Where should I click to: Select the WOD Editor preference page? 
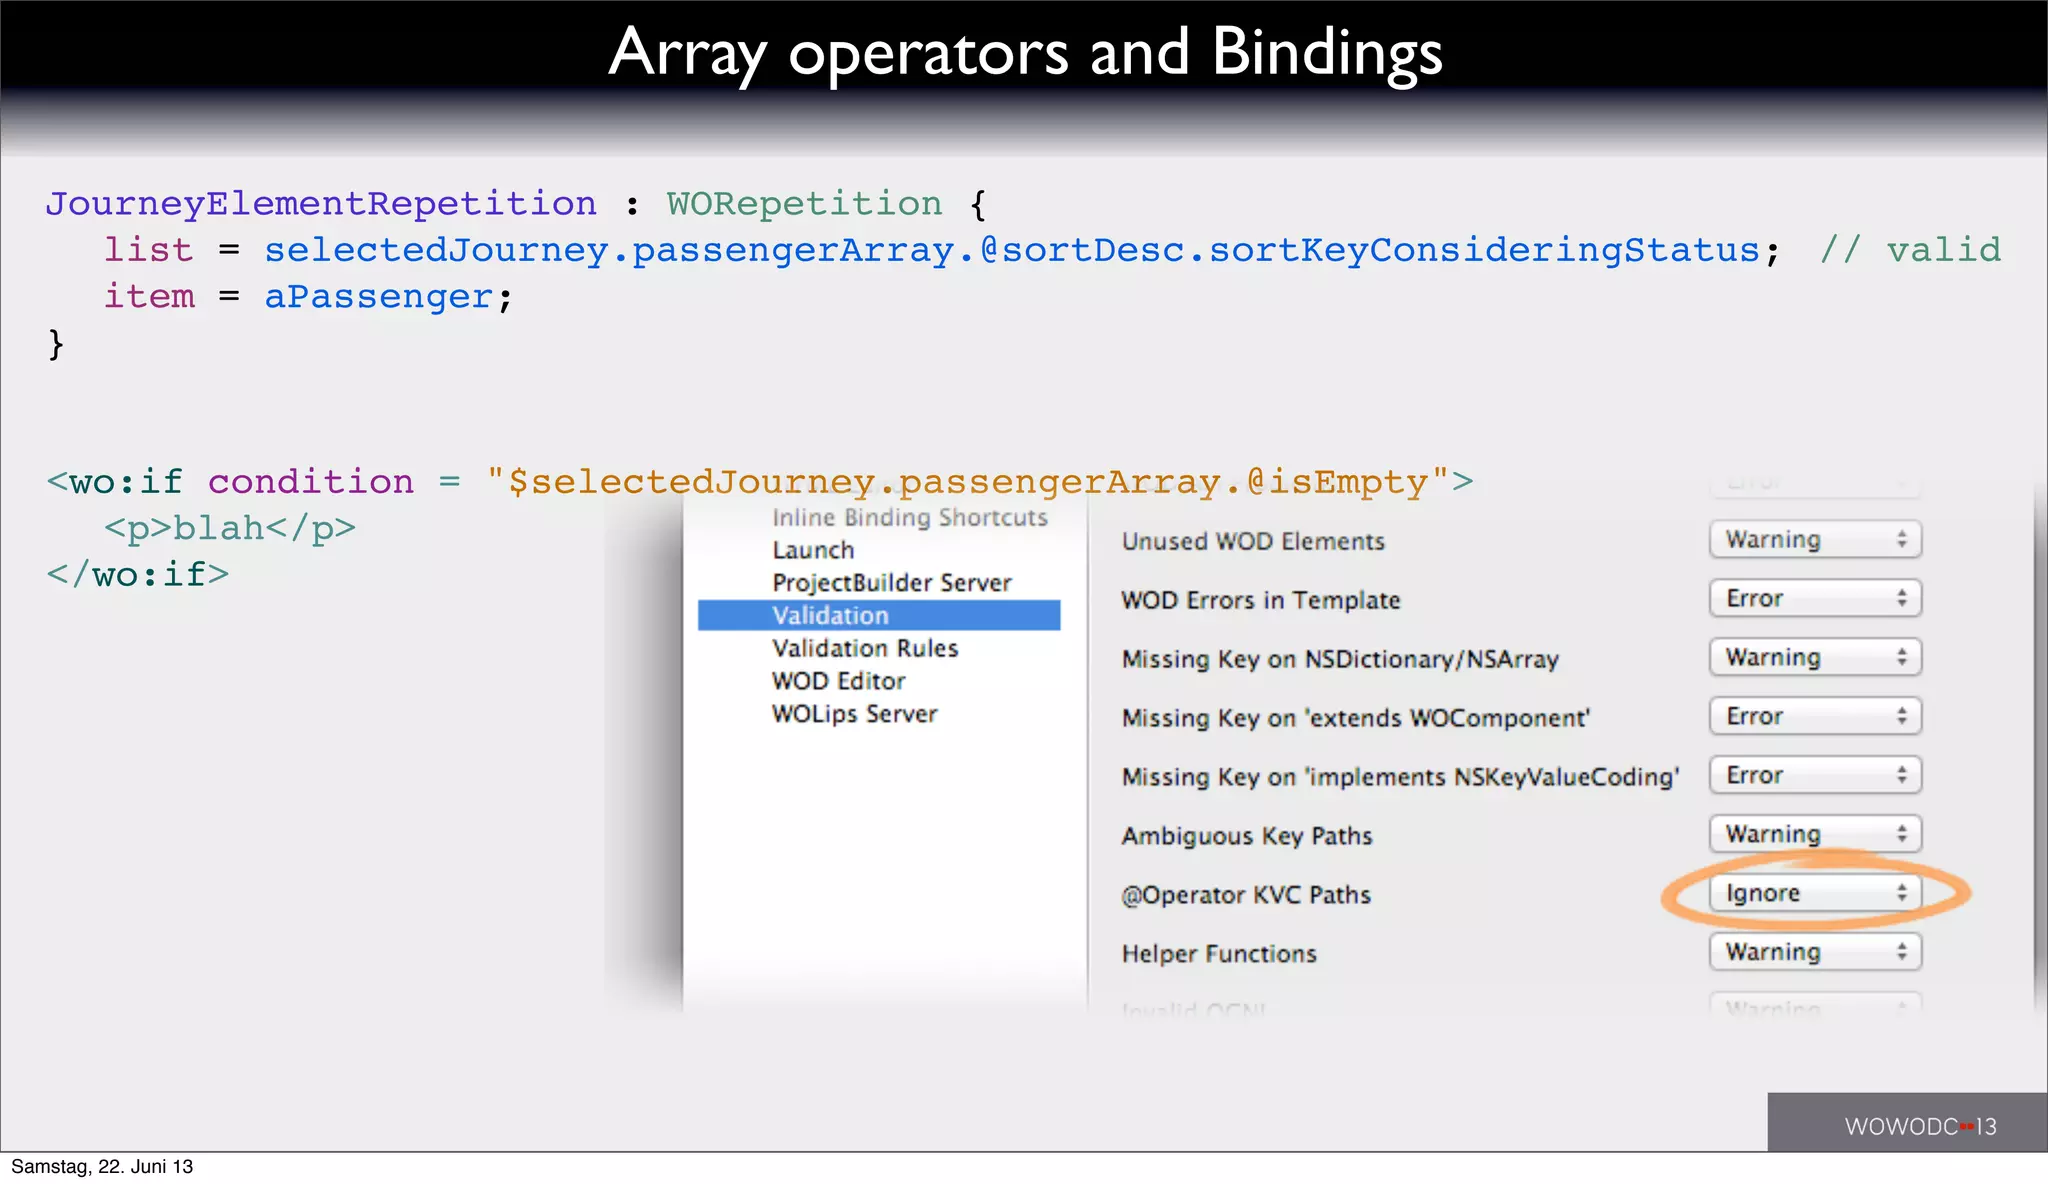coord(838,681)
